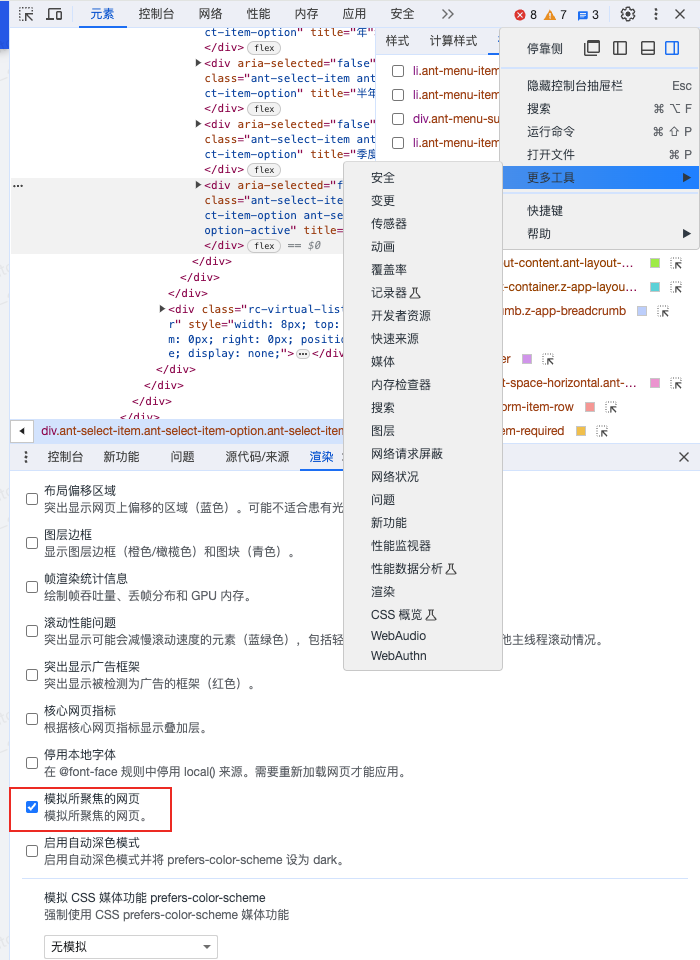Click the yellow warning count badge
This screenshot has width=700, height=960.
556,15
